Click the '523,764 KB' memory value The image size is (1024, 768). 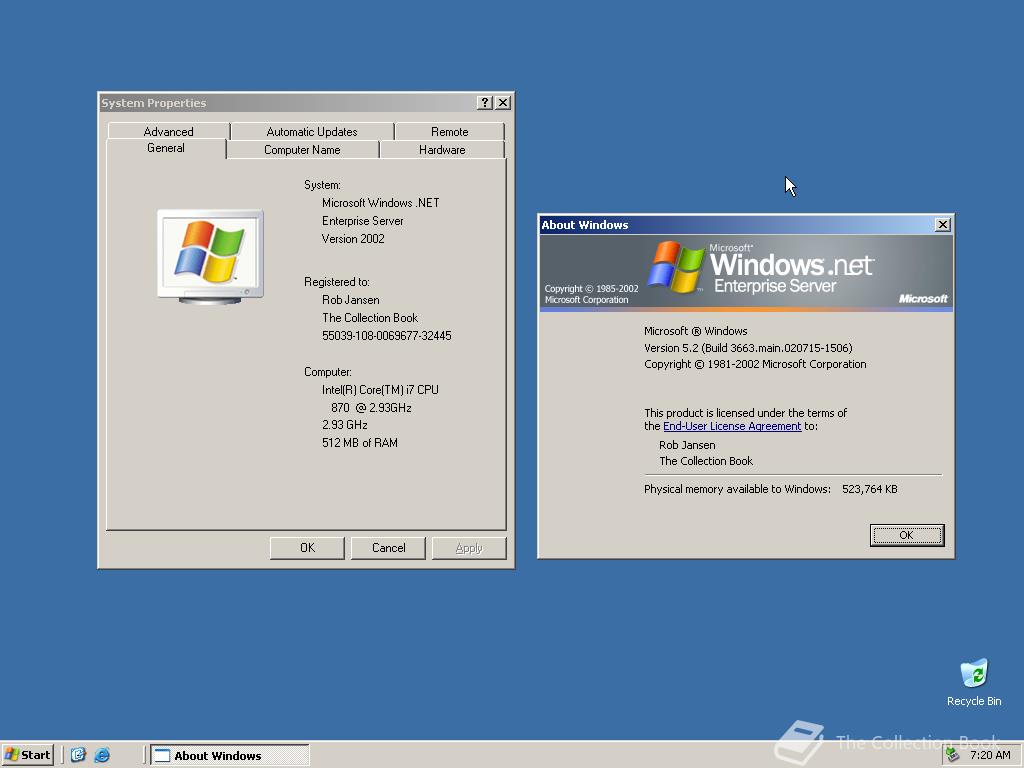870,489
